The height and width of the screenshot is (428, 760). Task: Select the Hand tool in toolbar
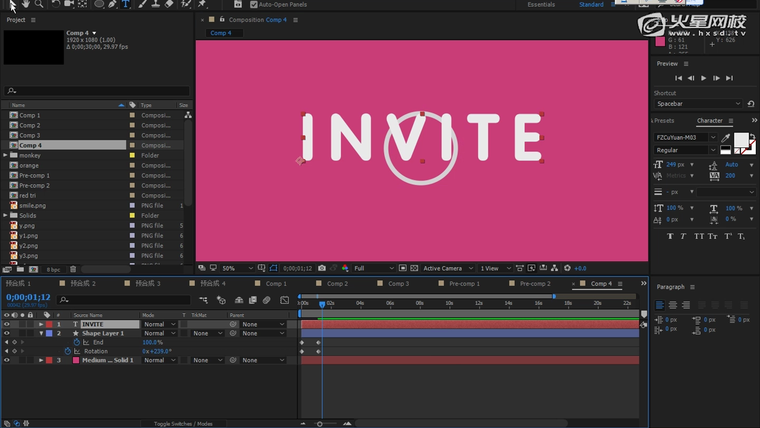click(x=25, y=4)
